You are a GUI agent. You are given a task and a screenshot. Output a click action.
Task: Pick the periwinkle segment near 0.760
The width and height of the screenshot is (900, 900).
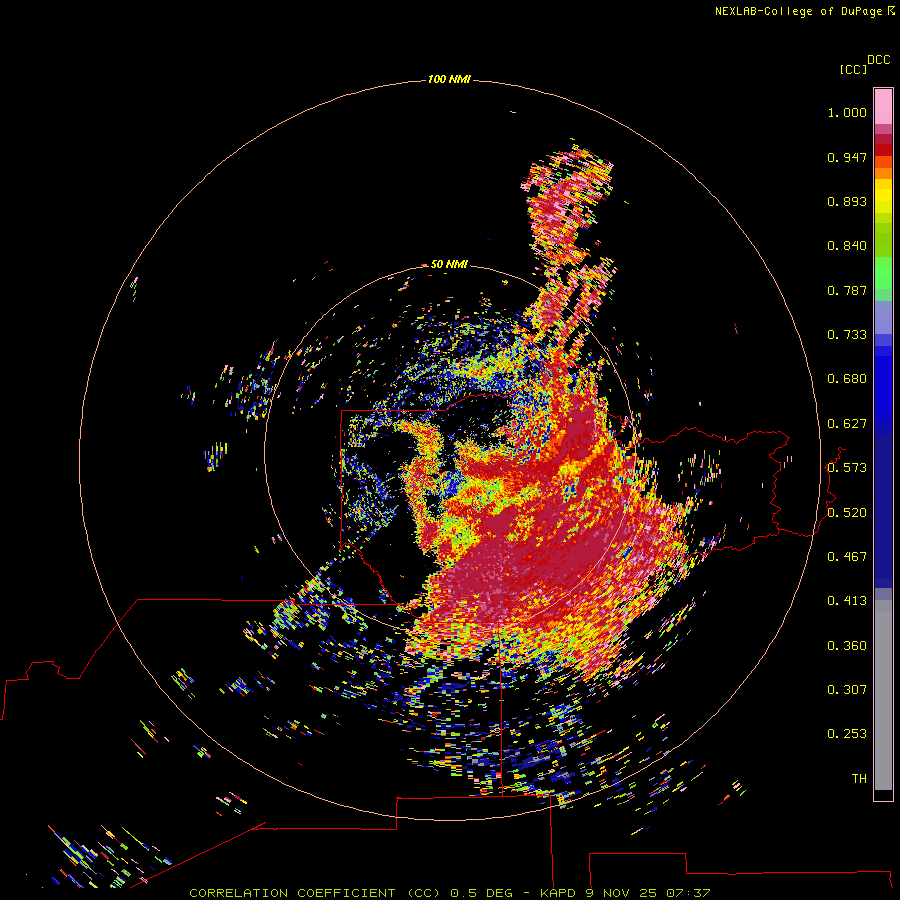click(x=883, y=318)
